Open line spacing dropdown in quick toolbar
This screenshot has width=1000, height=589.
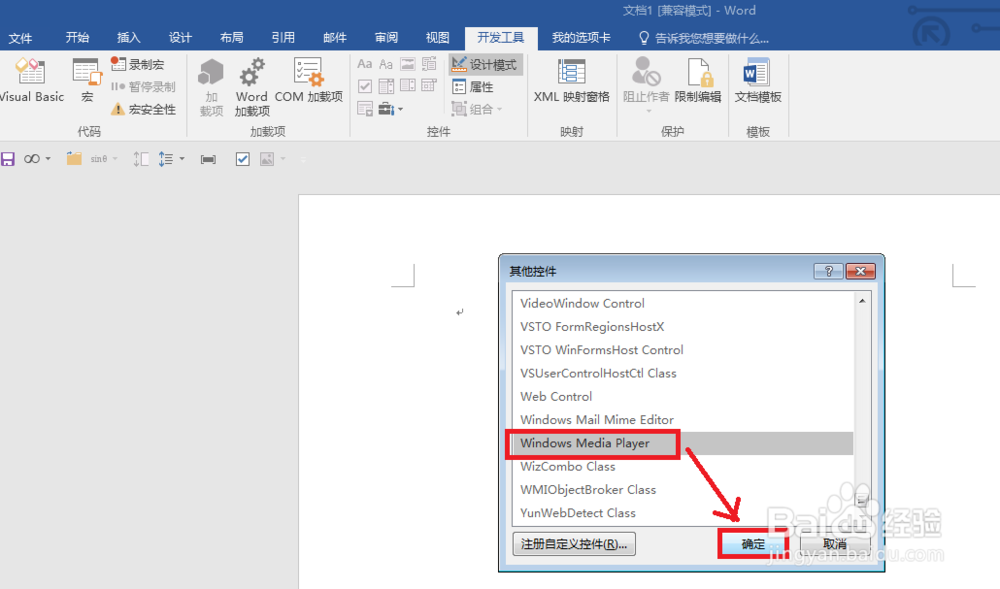coord(182,159)
